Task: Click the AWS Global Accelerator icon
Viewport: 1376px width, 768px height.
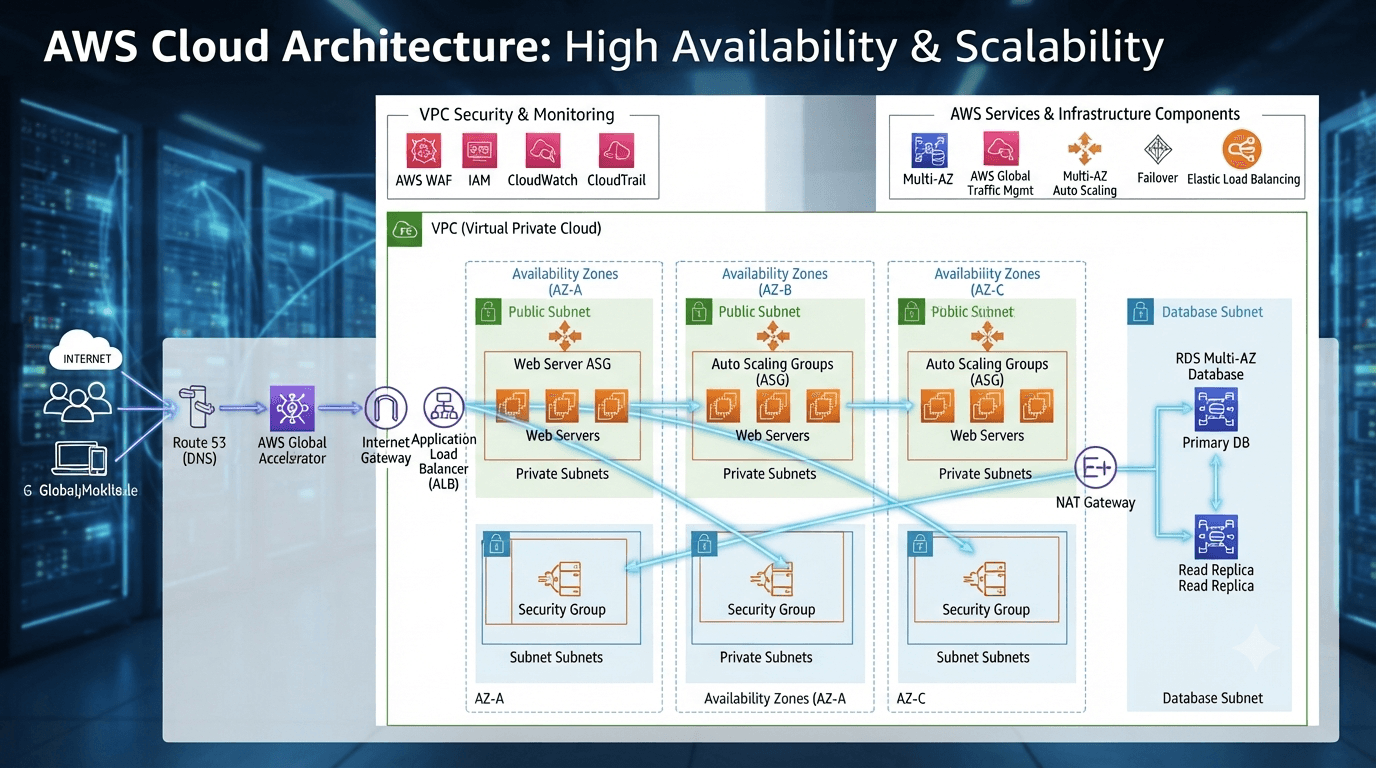Action: tap(292, 408)
